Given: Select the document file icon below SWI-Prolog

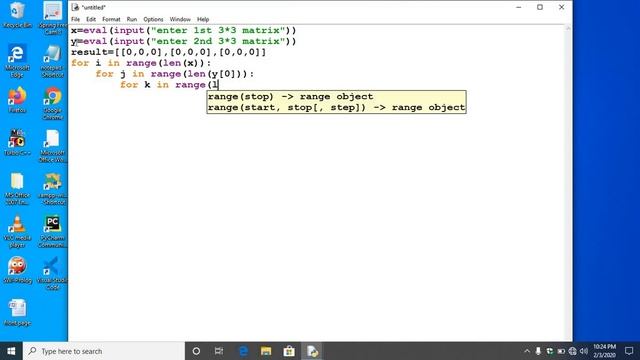Looking at the screenshot, I should (17, 313).
